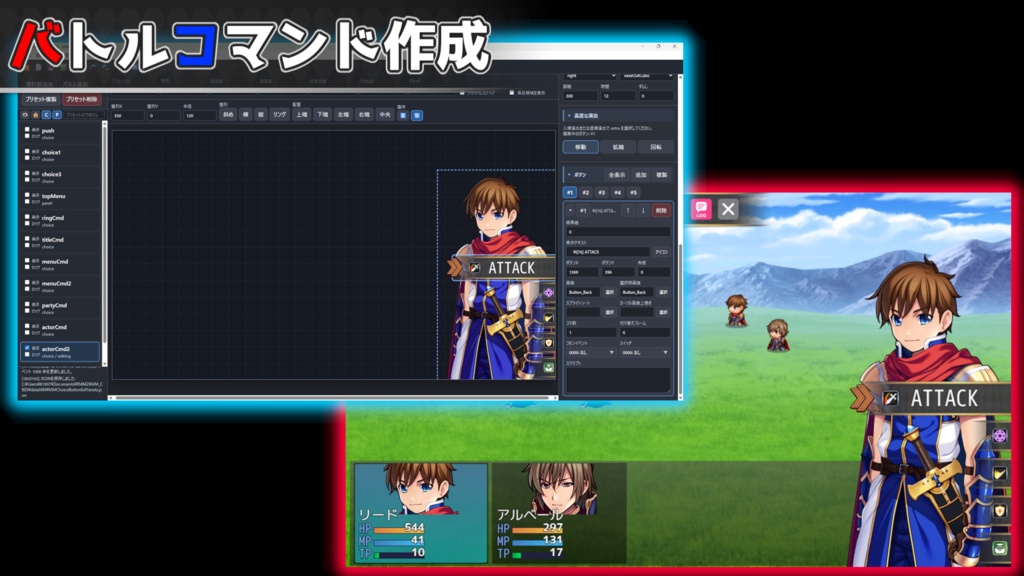Toggle the 表示 checkbox for push preset
This screenshot has width=1024, height=576.
(27, 129)
